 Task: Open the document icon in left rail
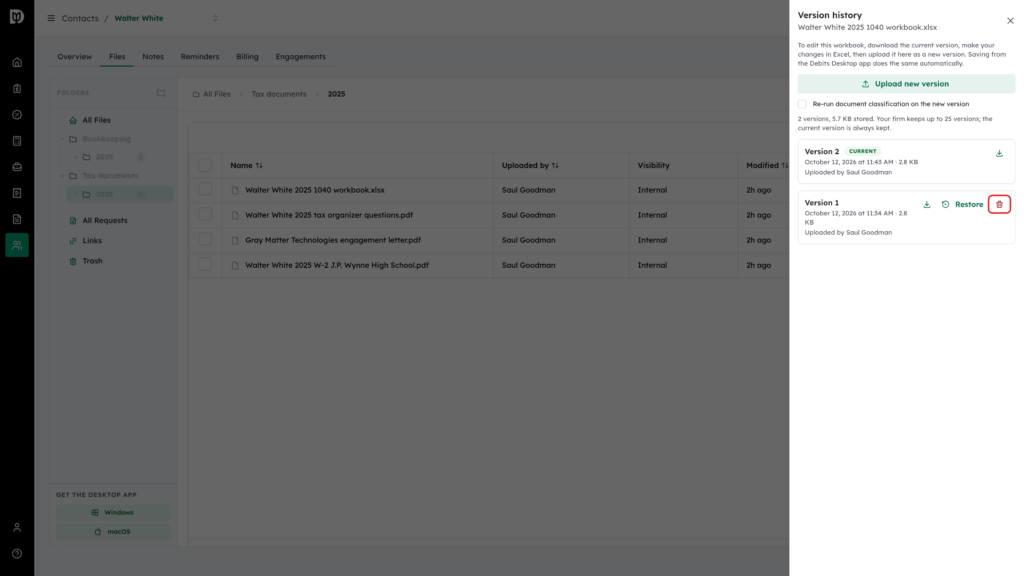[x=17, y=219]
